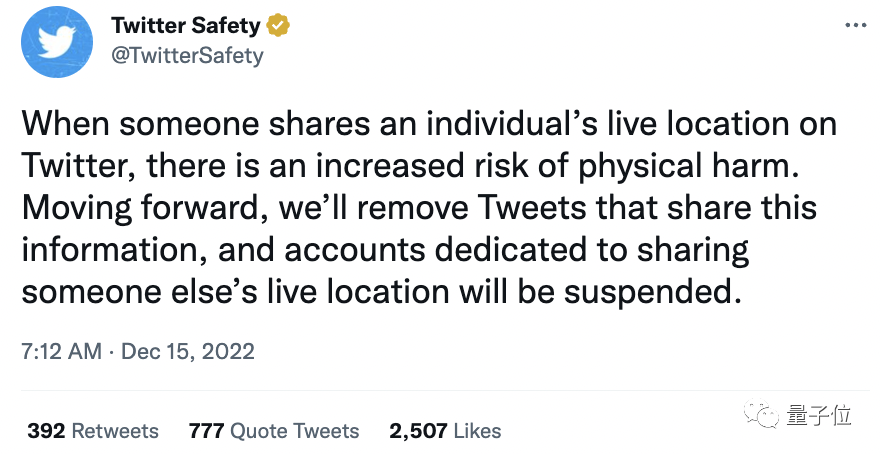View the 2,507 Likes list
This screenshot has height=454, width=880.
pos(445,431)
